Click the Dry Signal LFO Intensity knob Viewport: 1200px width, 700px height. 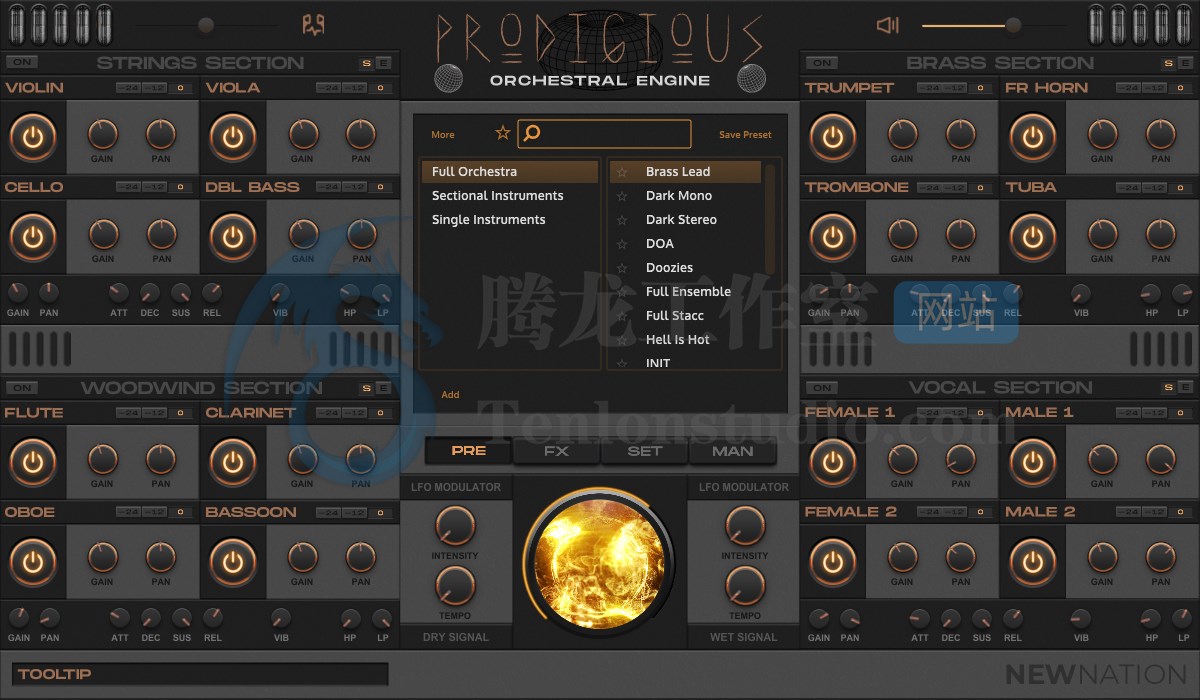455,526
